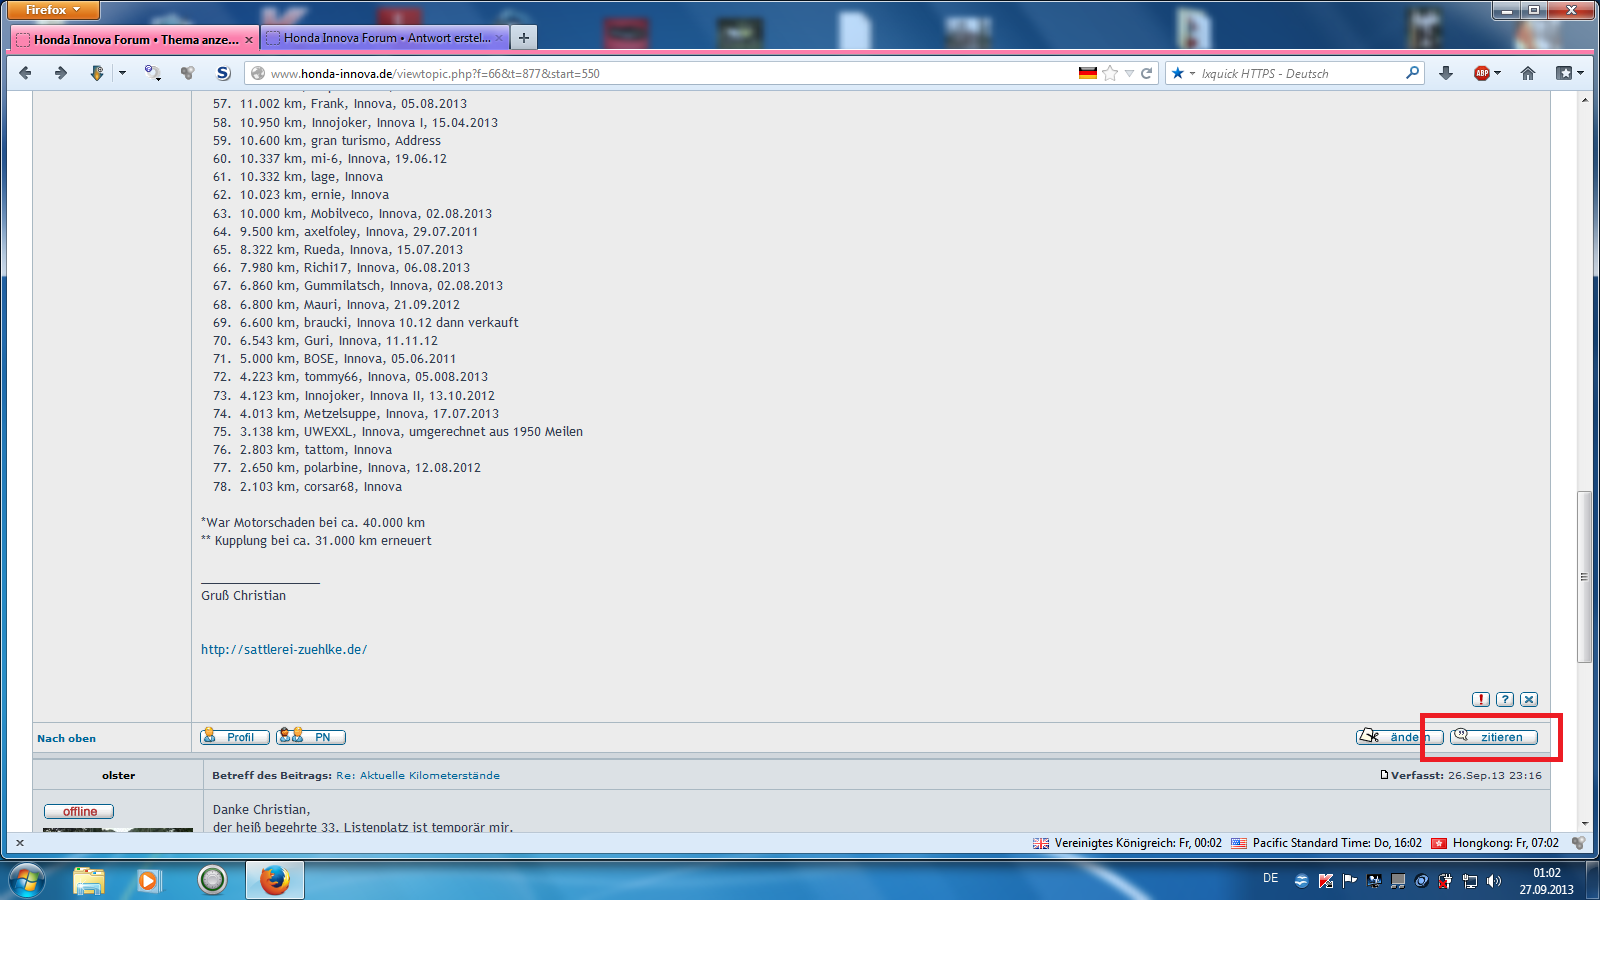Open the sattlerei-zuehlke.de signature link
The width and height of the screenshot is (1600, 972).
(x=284, y=649)
